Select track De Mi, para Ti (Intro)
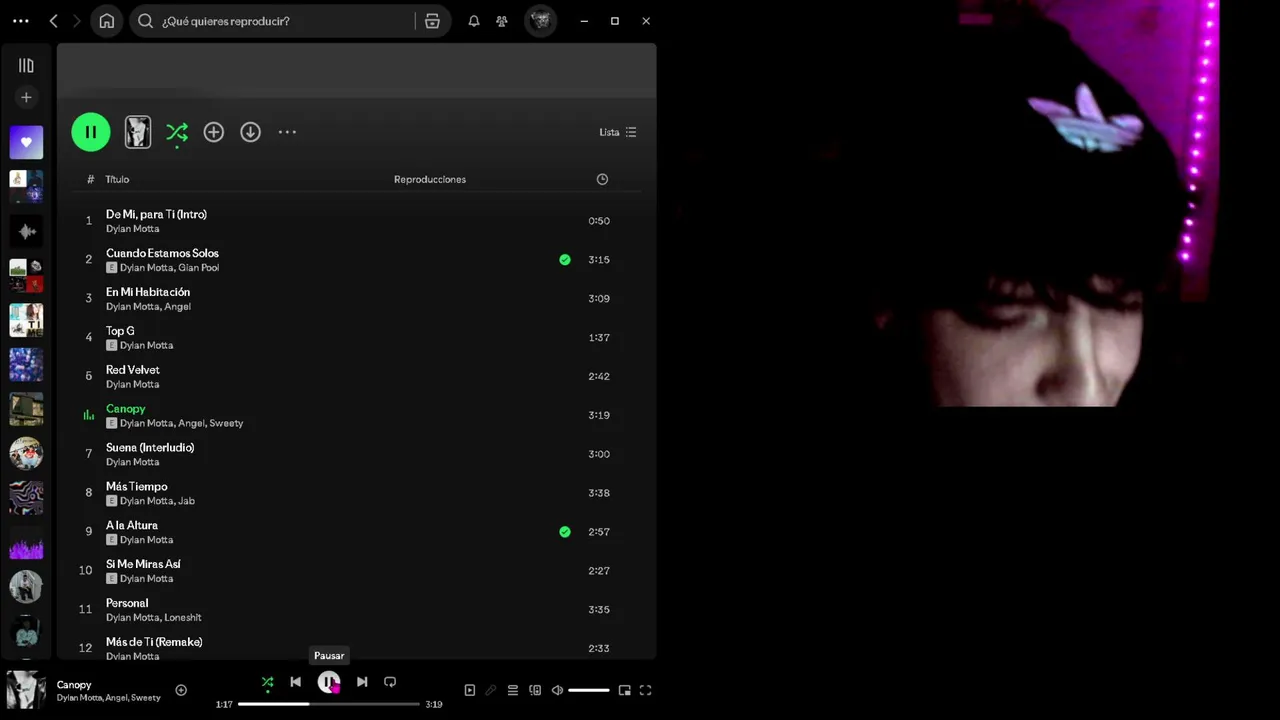Screen dimensions: 1280x720 tap(156, 214)
